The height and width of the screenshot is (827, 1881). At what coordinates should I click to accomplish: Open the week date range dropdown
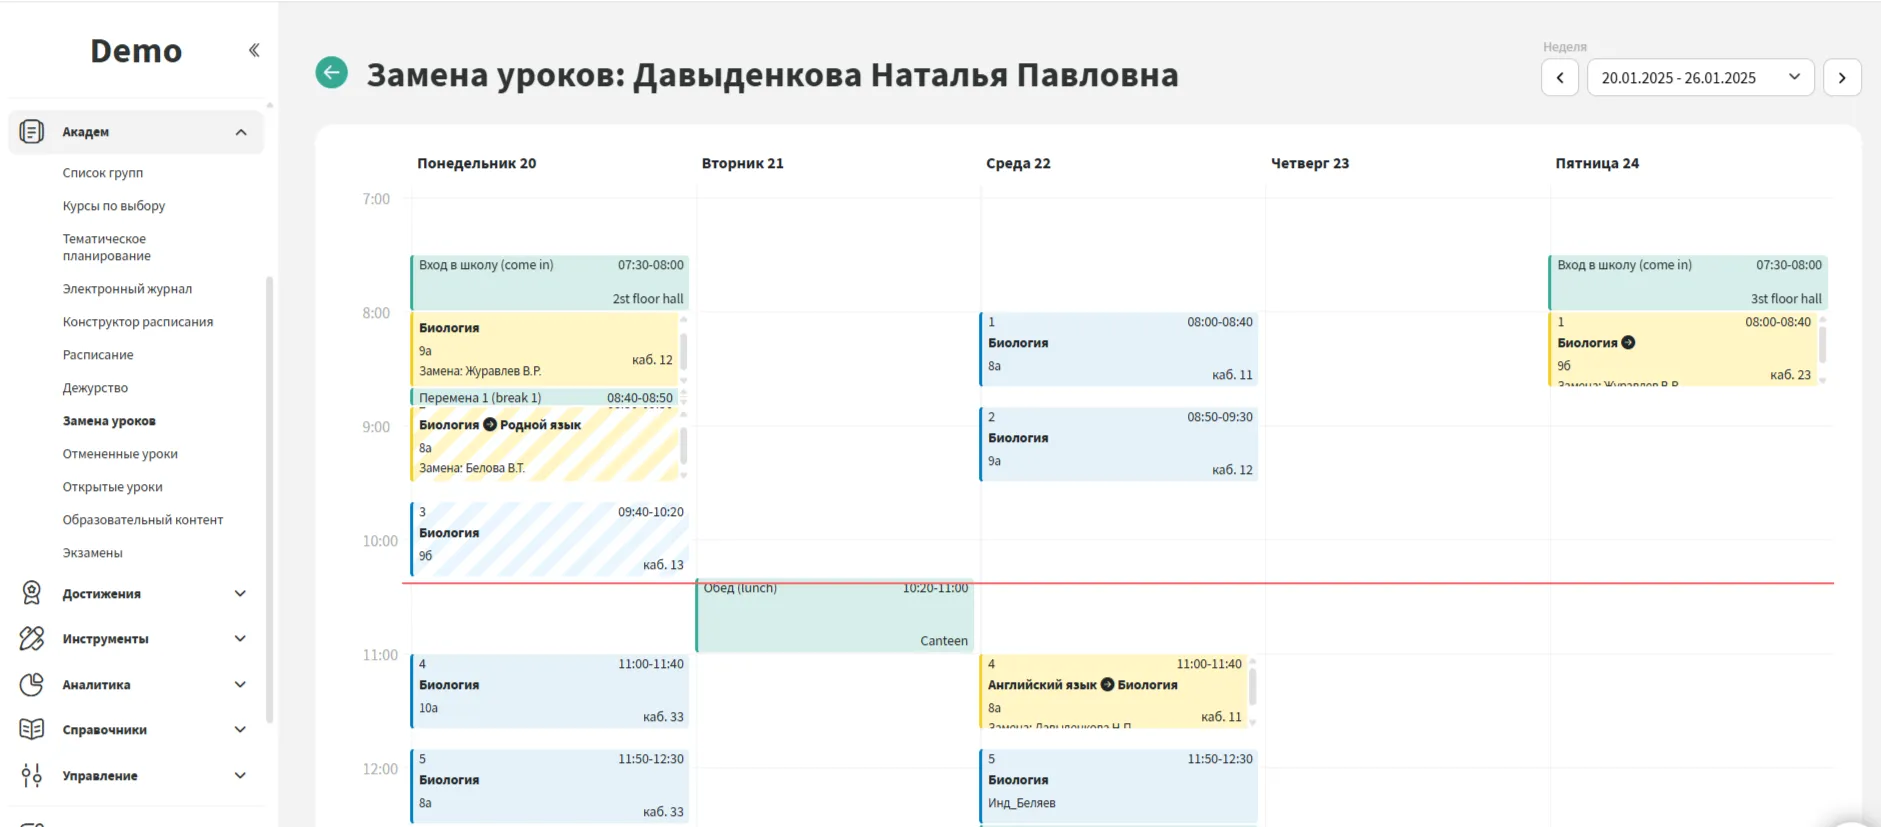(x=1700, y=78)
